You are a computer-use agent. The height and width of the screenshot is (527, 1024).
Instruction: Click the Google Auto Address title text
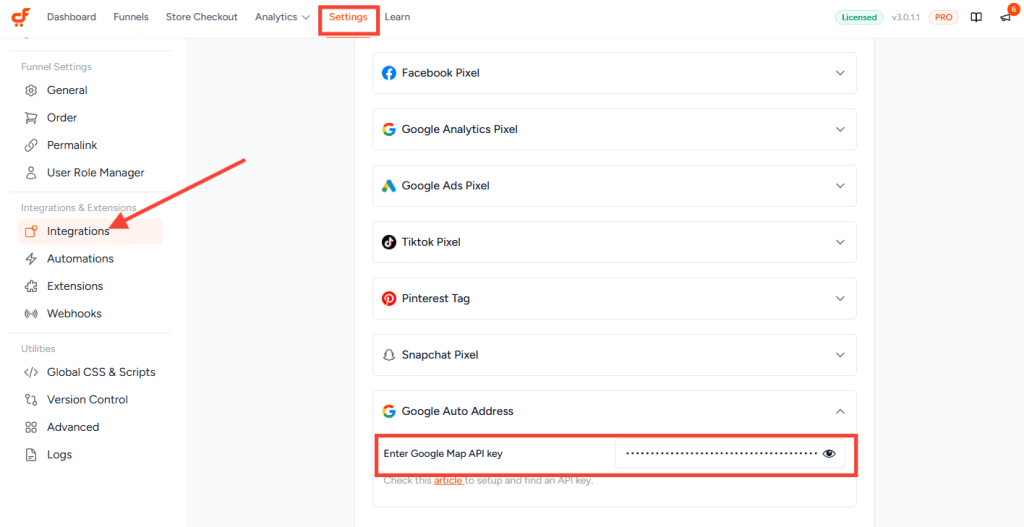coord(458,411)
